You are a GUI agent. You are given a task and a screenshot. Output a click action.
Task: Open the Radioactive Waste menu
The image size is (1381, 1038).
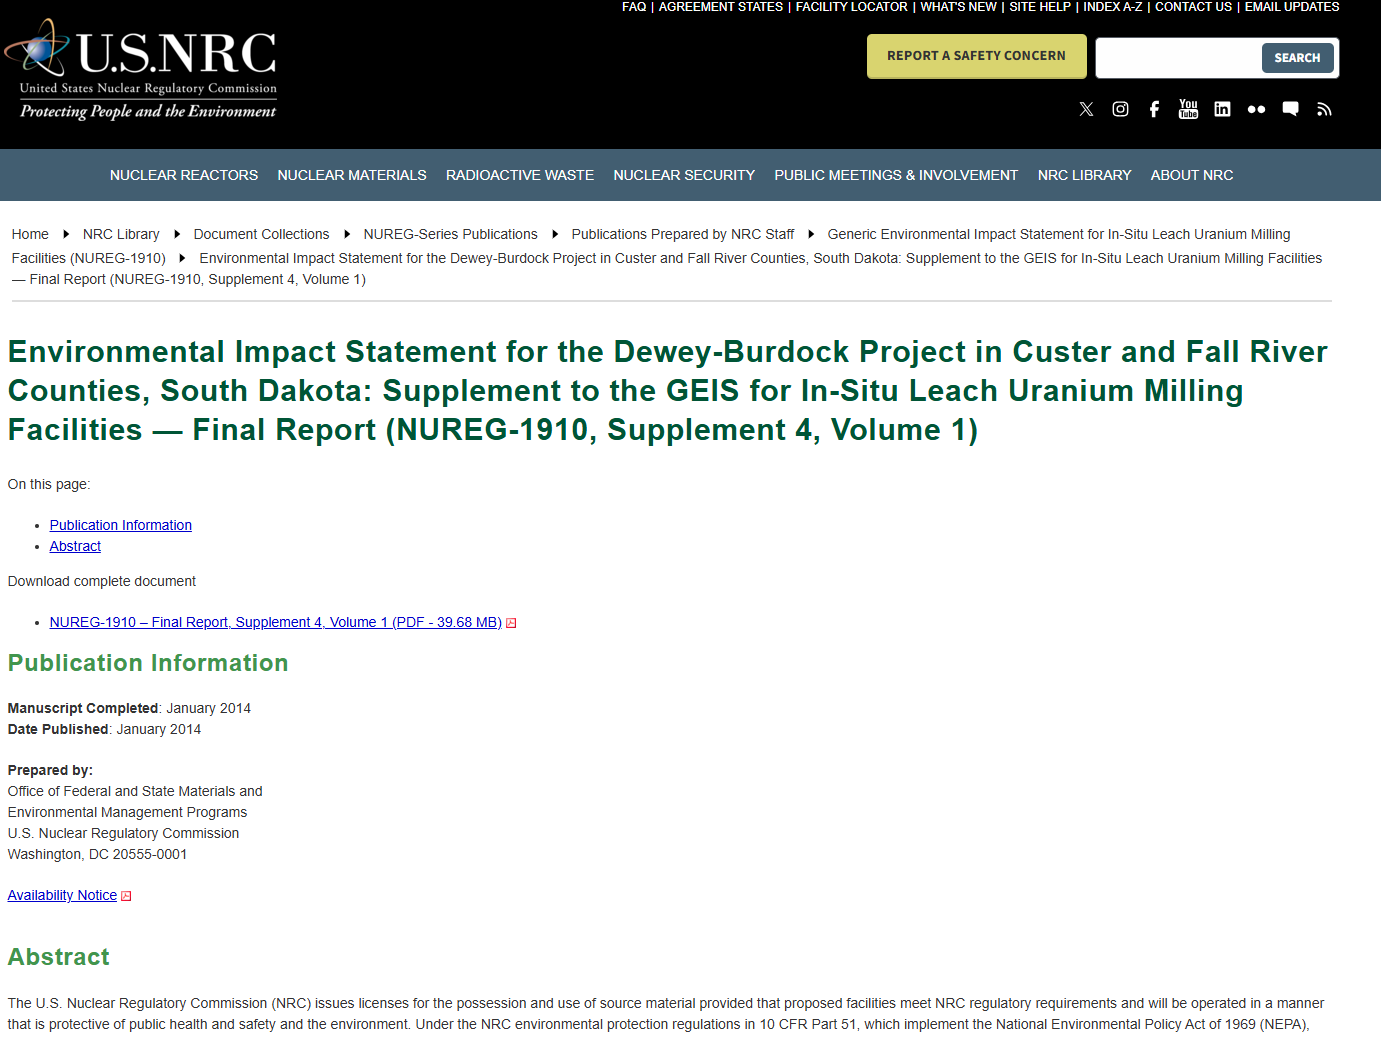[519, 175]
